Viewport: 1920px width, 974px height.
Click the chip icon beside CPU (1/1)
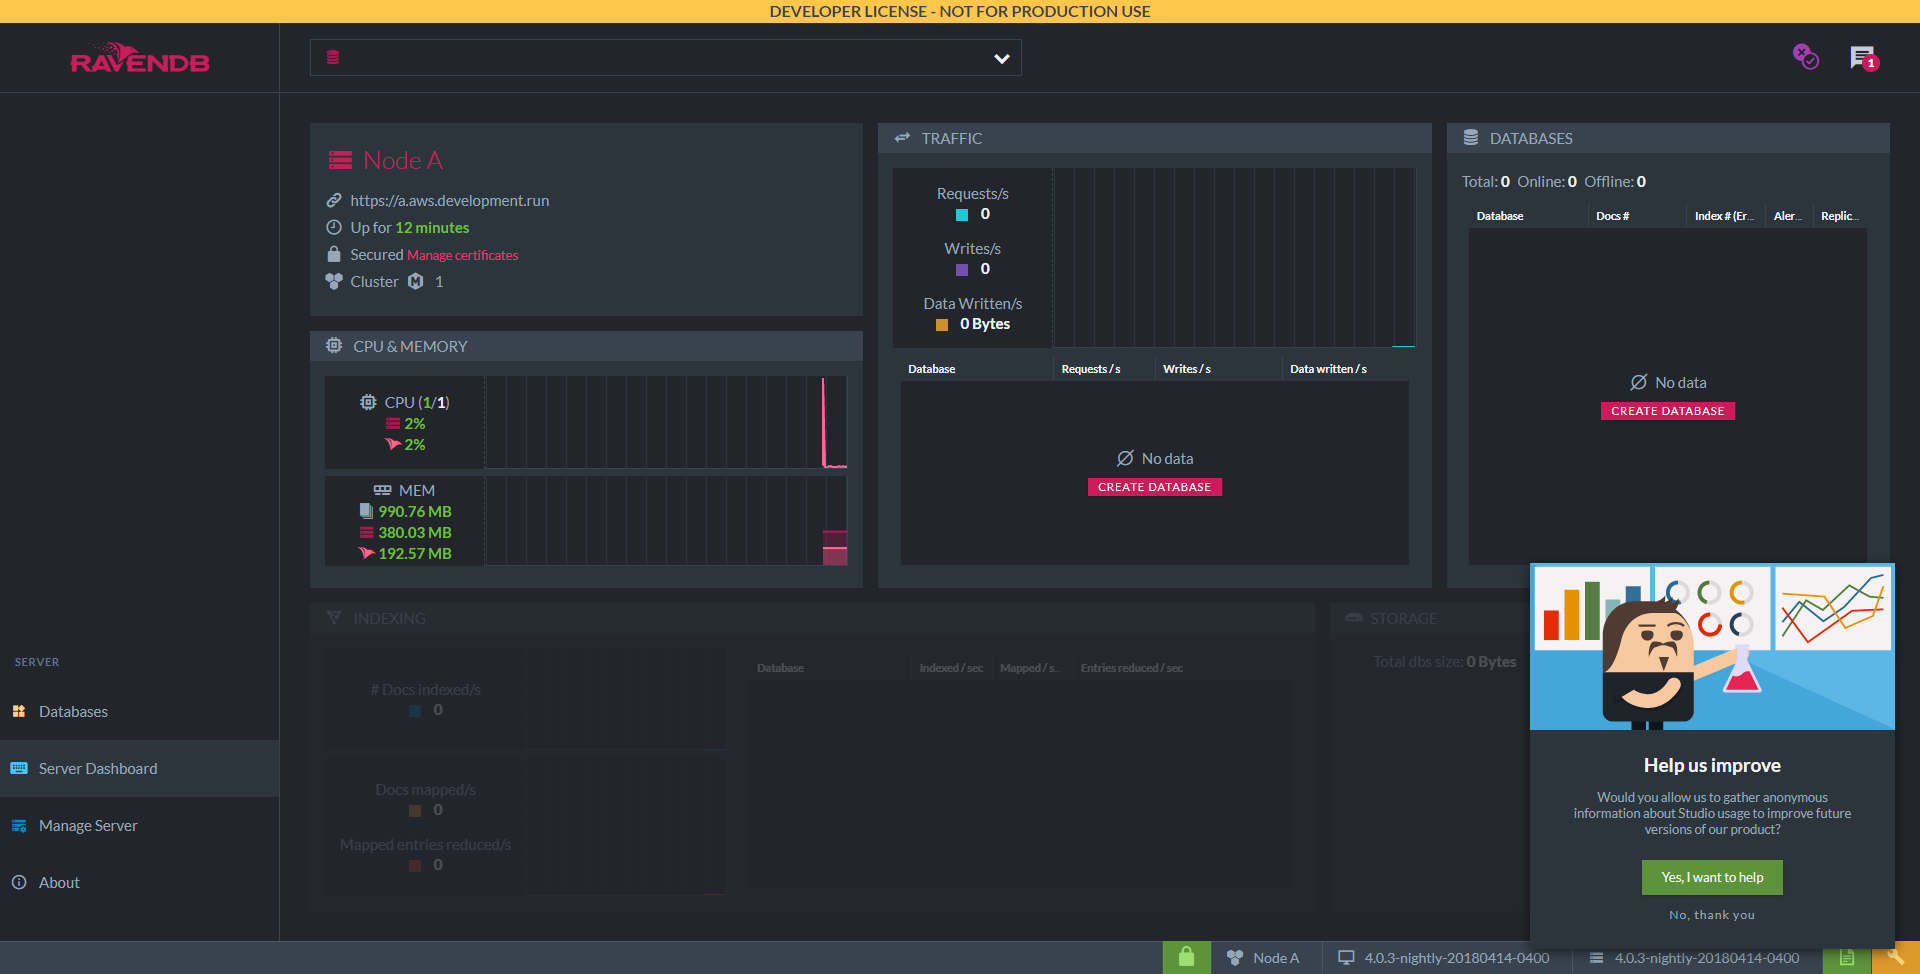368,402
